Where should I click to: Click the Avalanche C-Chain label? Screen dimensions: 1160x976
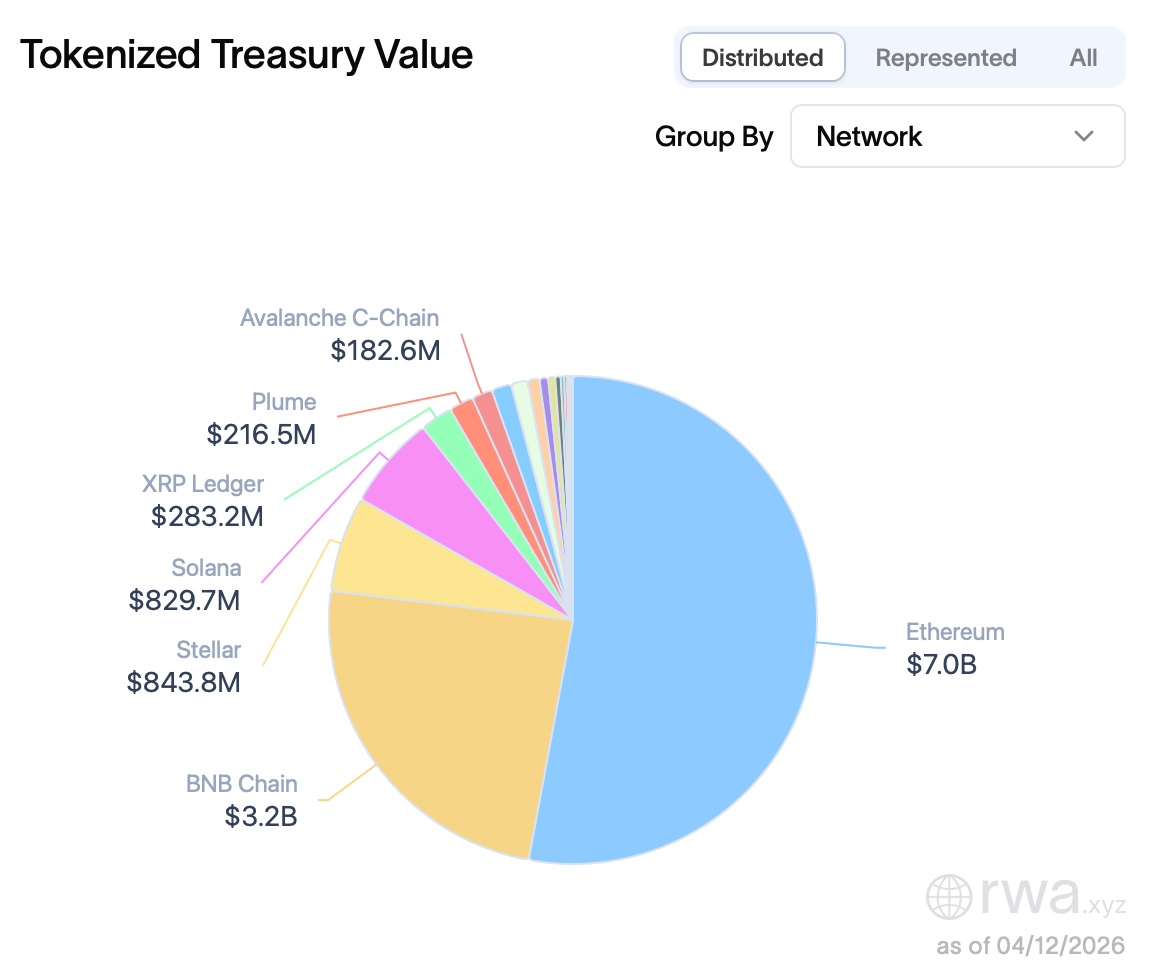coord(339,317)
